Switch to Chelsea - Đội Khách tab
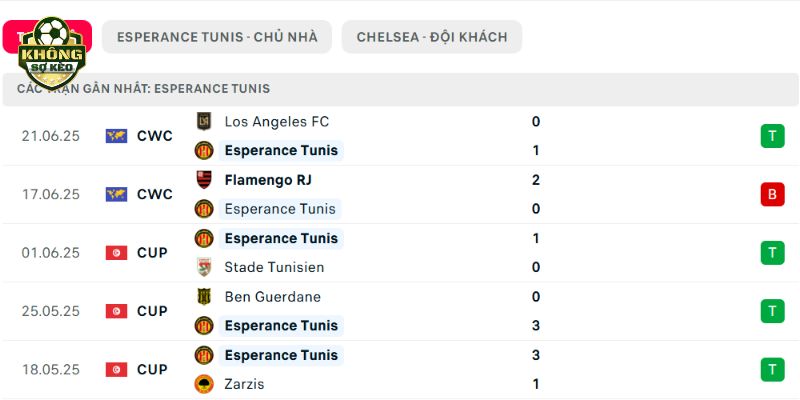 (432, 37)
